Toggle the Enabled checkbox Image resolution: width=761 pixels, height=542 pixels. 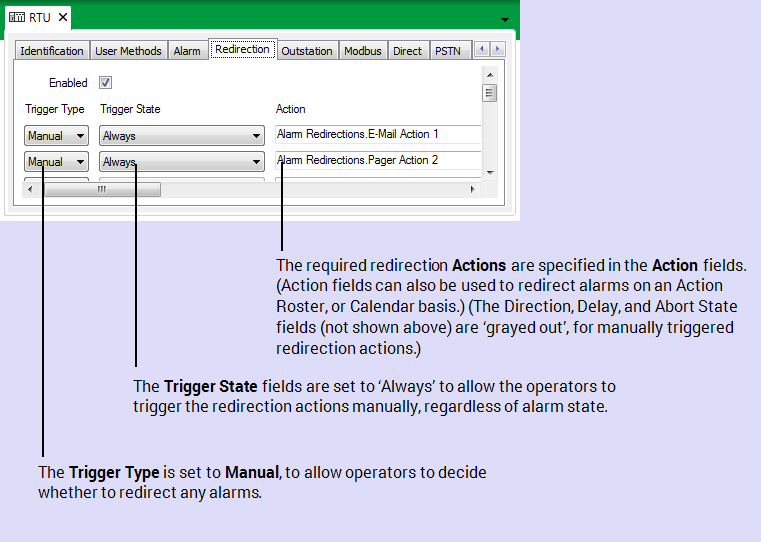[x=105, y=83]
